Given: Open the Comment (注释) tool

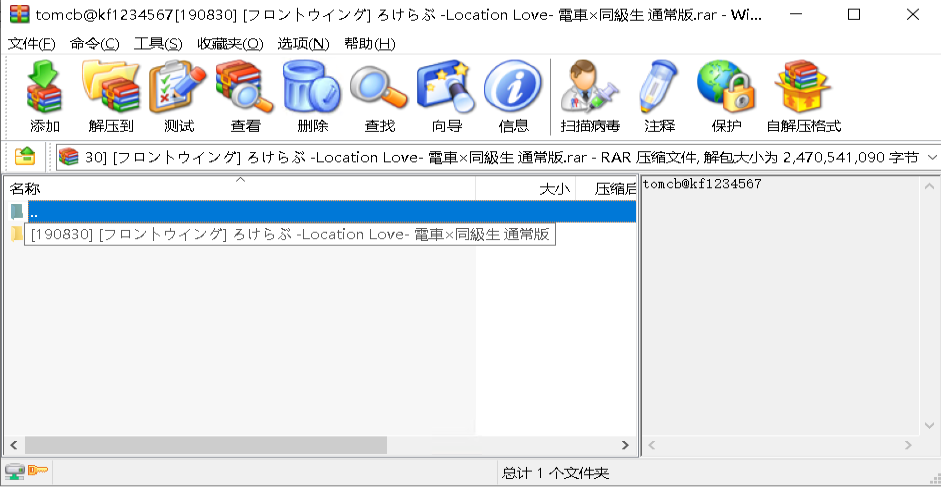Looking at the screenshot, I should (x=659, y=97).
